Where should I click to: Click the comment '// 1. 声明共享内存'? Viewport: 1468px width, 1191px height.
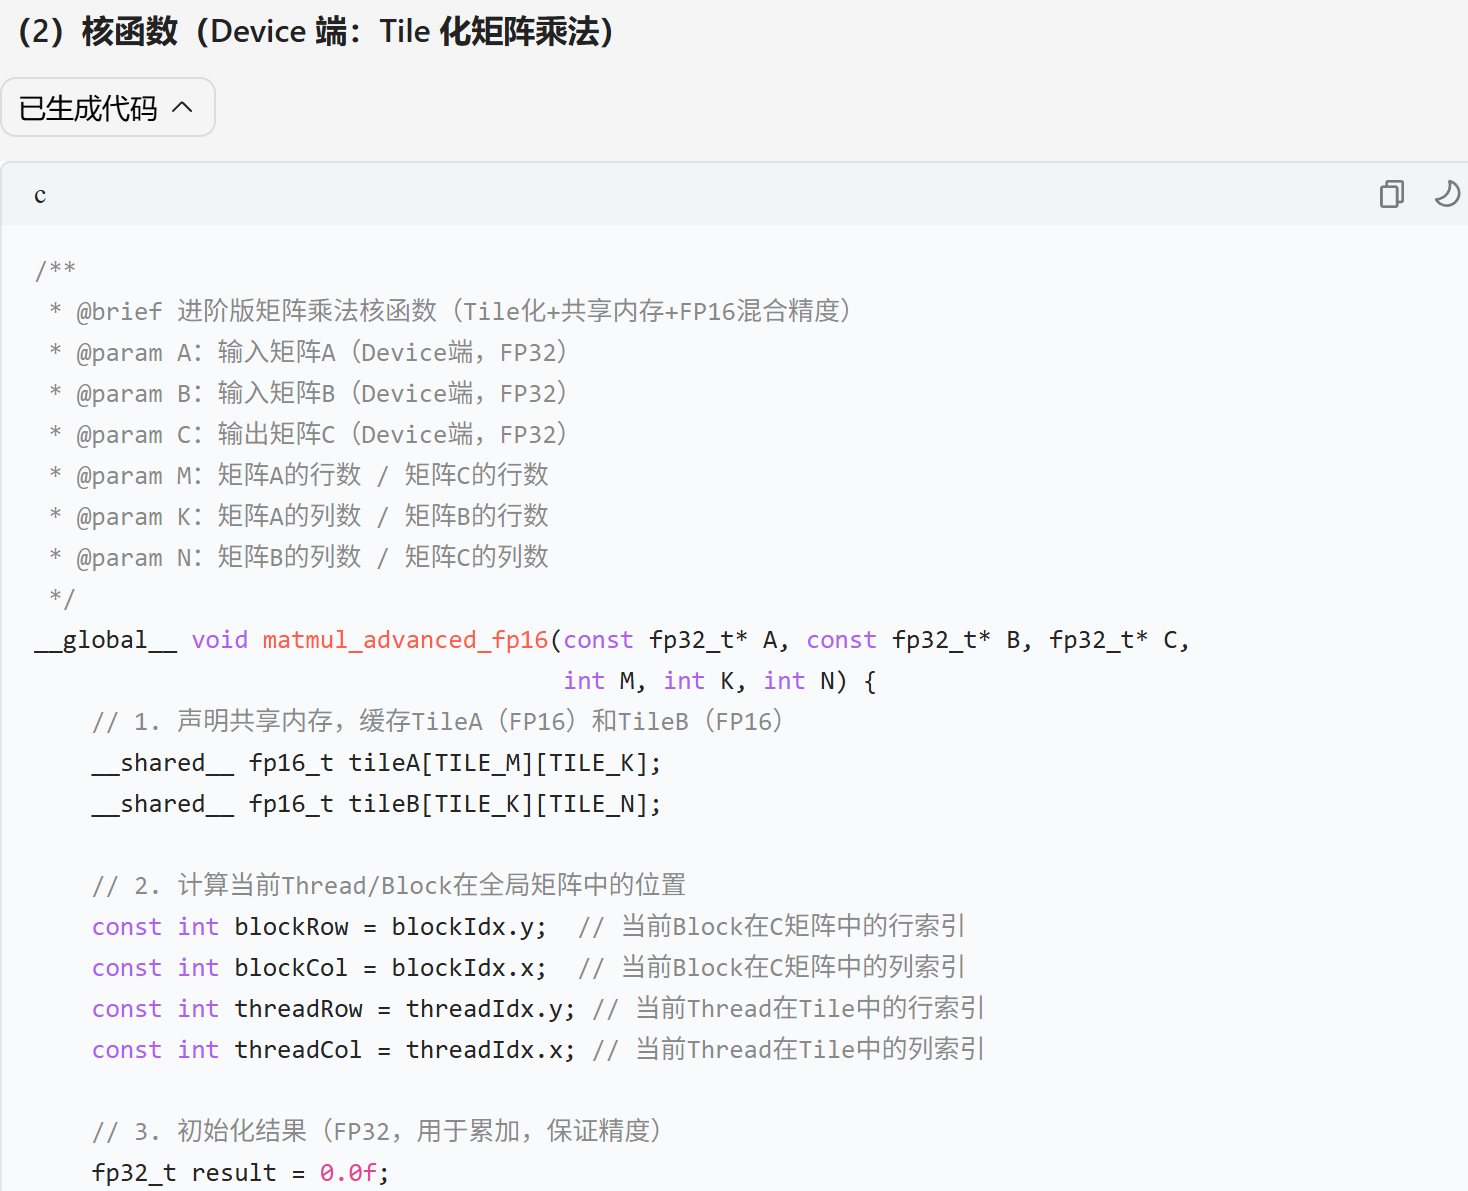click(438, 722)
